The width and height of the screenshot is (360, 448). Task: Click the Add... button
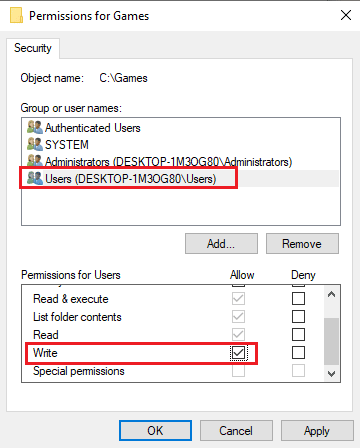pyautogui.click(x=221, y=244)
